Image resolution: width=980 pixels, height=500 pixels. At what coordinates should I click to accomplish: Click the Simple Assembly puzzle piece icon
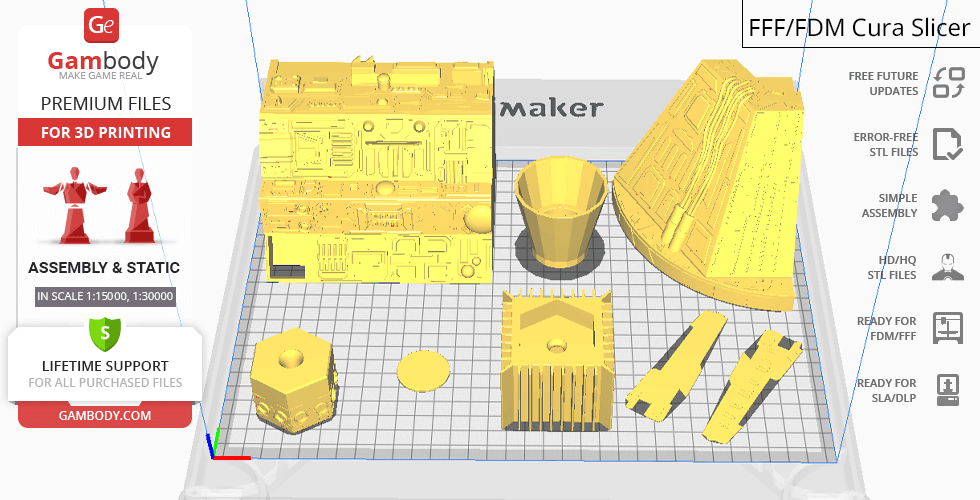pyautogui.click(x=947, y=205)
